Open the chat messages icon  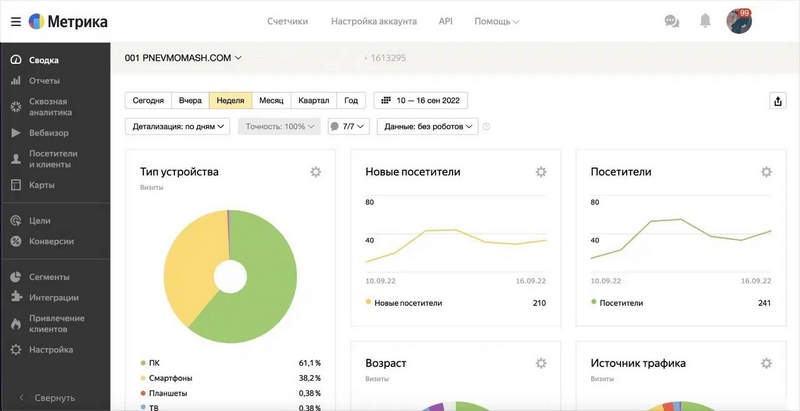(671, 21)
